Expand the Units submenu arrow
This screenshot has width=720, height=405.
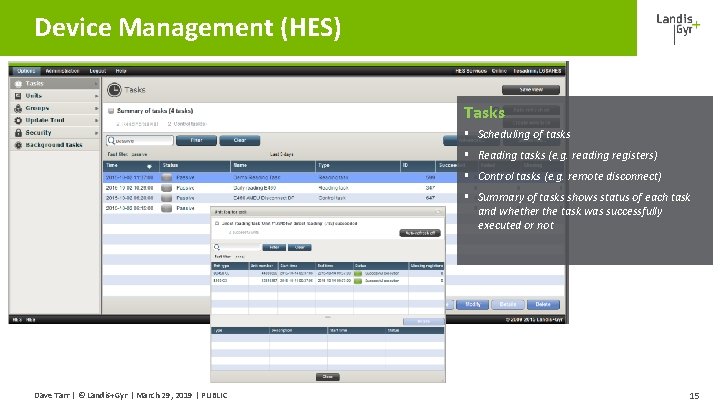[96, 96]
